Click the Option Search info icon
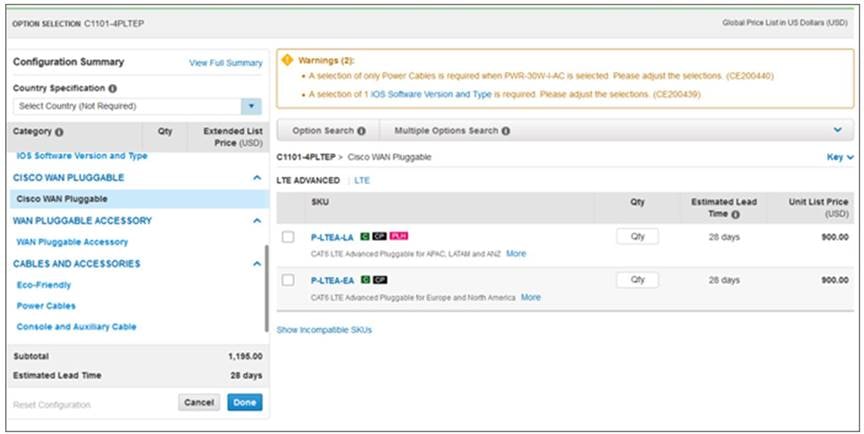Image resolution: width=864 pixels, height=434 pixels. tap(361, 131)
